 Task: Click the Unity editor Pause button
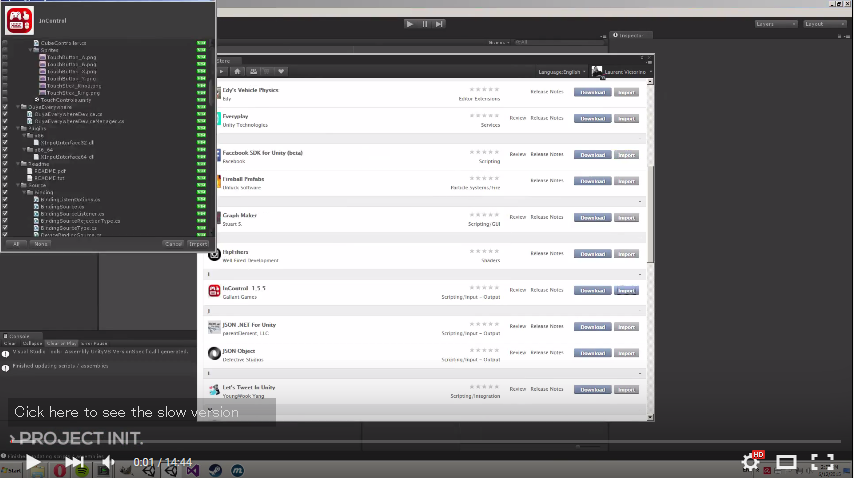click(424, 24)
